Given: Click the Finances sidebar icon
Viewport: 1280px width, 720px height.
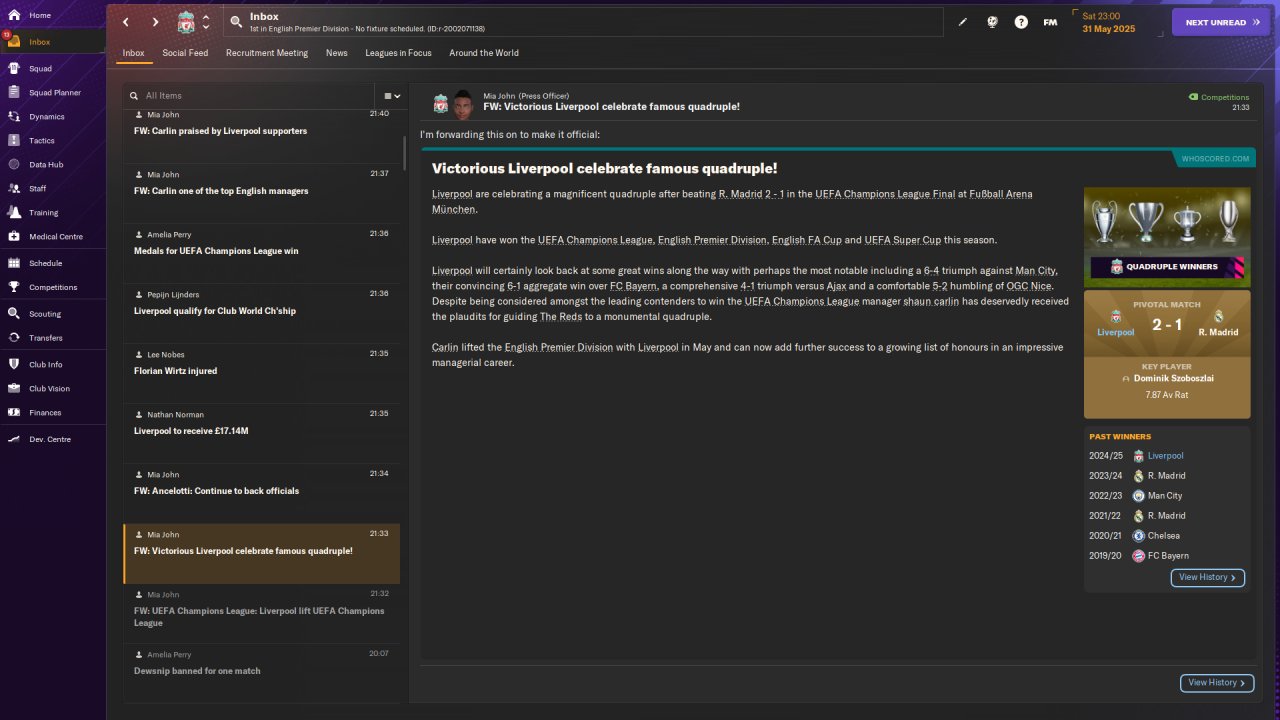Looking at the screenshot, I should coord(14,412).
